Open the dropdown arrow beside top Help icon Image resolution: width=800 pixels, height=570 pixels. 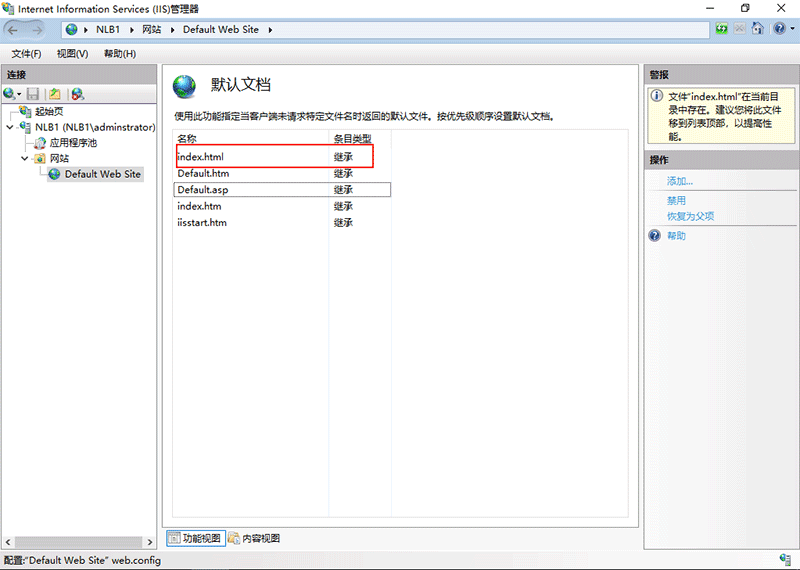[792, 29]
